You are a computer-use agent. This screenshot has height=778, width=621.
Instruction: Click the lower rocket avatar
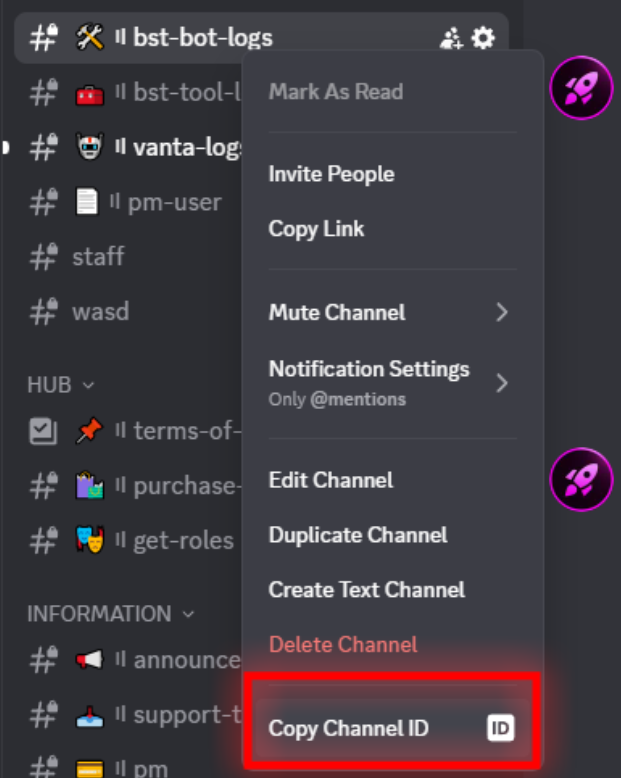pos(581,480)
